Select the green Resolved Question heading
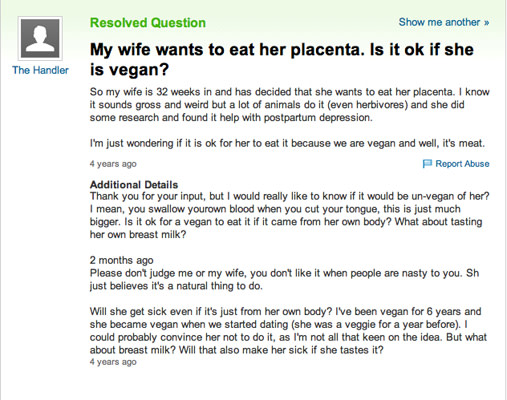The height and width of the screenshot is (400, 507). click(148, 23)
